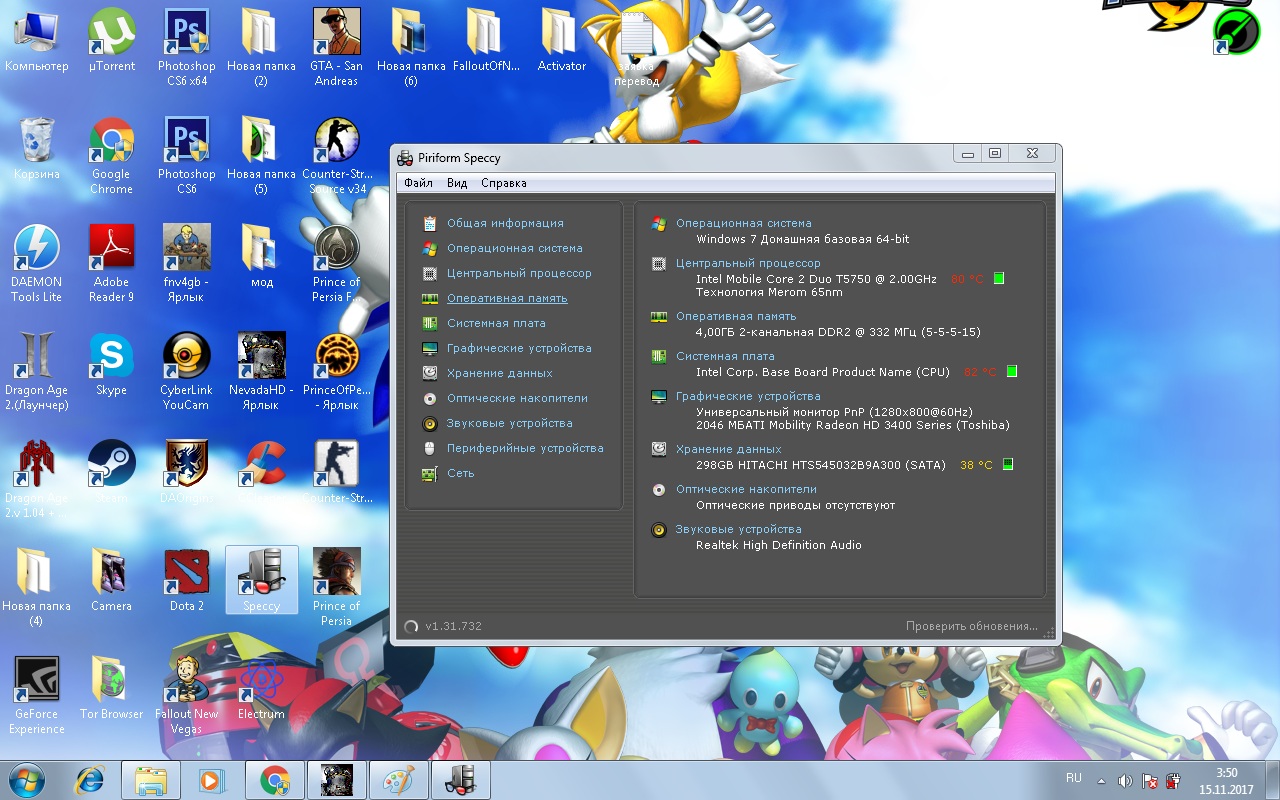Click the Центральный процессор sidebar icon

coord(430,273)
